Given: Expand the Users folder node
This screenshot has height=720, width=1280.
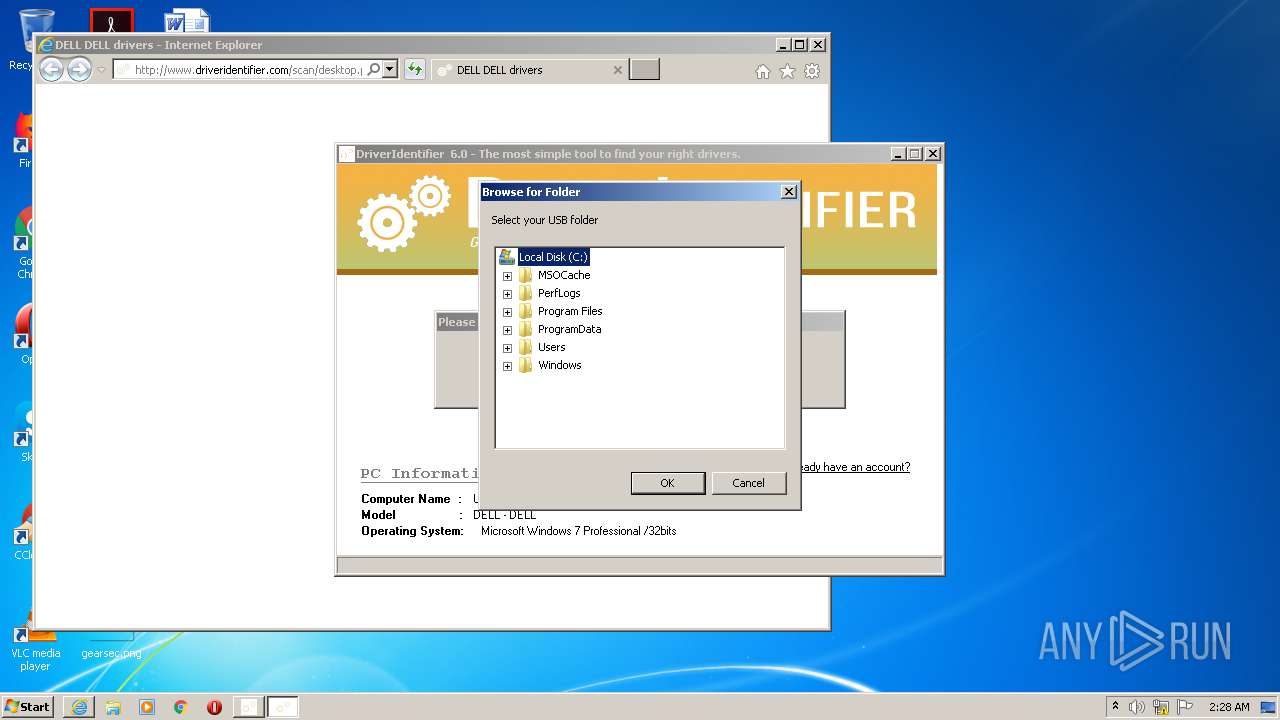Looking at the screenshot, I should (507, 348).
